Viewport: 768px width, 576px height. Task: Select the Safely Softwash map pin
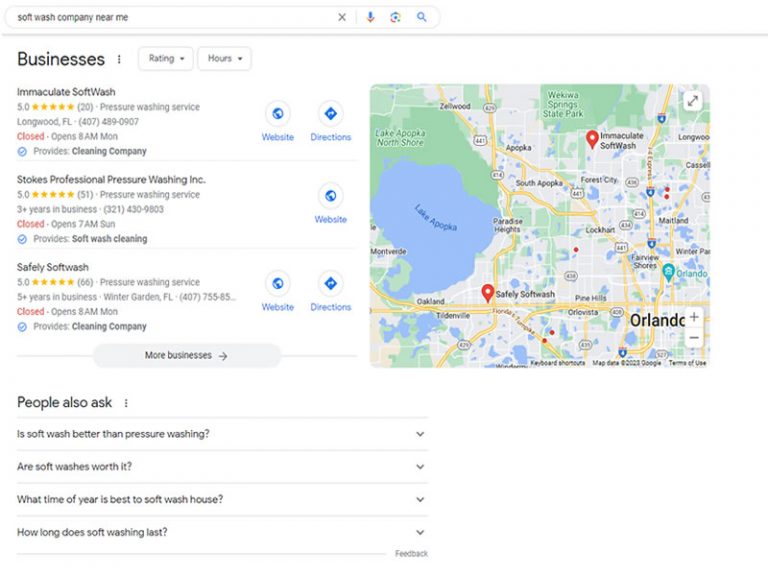pos(487,292)
